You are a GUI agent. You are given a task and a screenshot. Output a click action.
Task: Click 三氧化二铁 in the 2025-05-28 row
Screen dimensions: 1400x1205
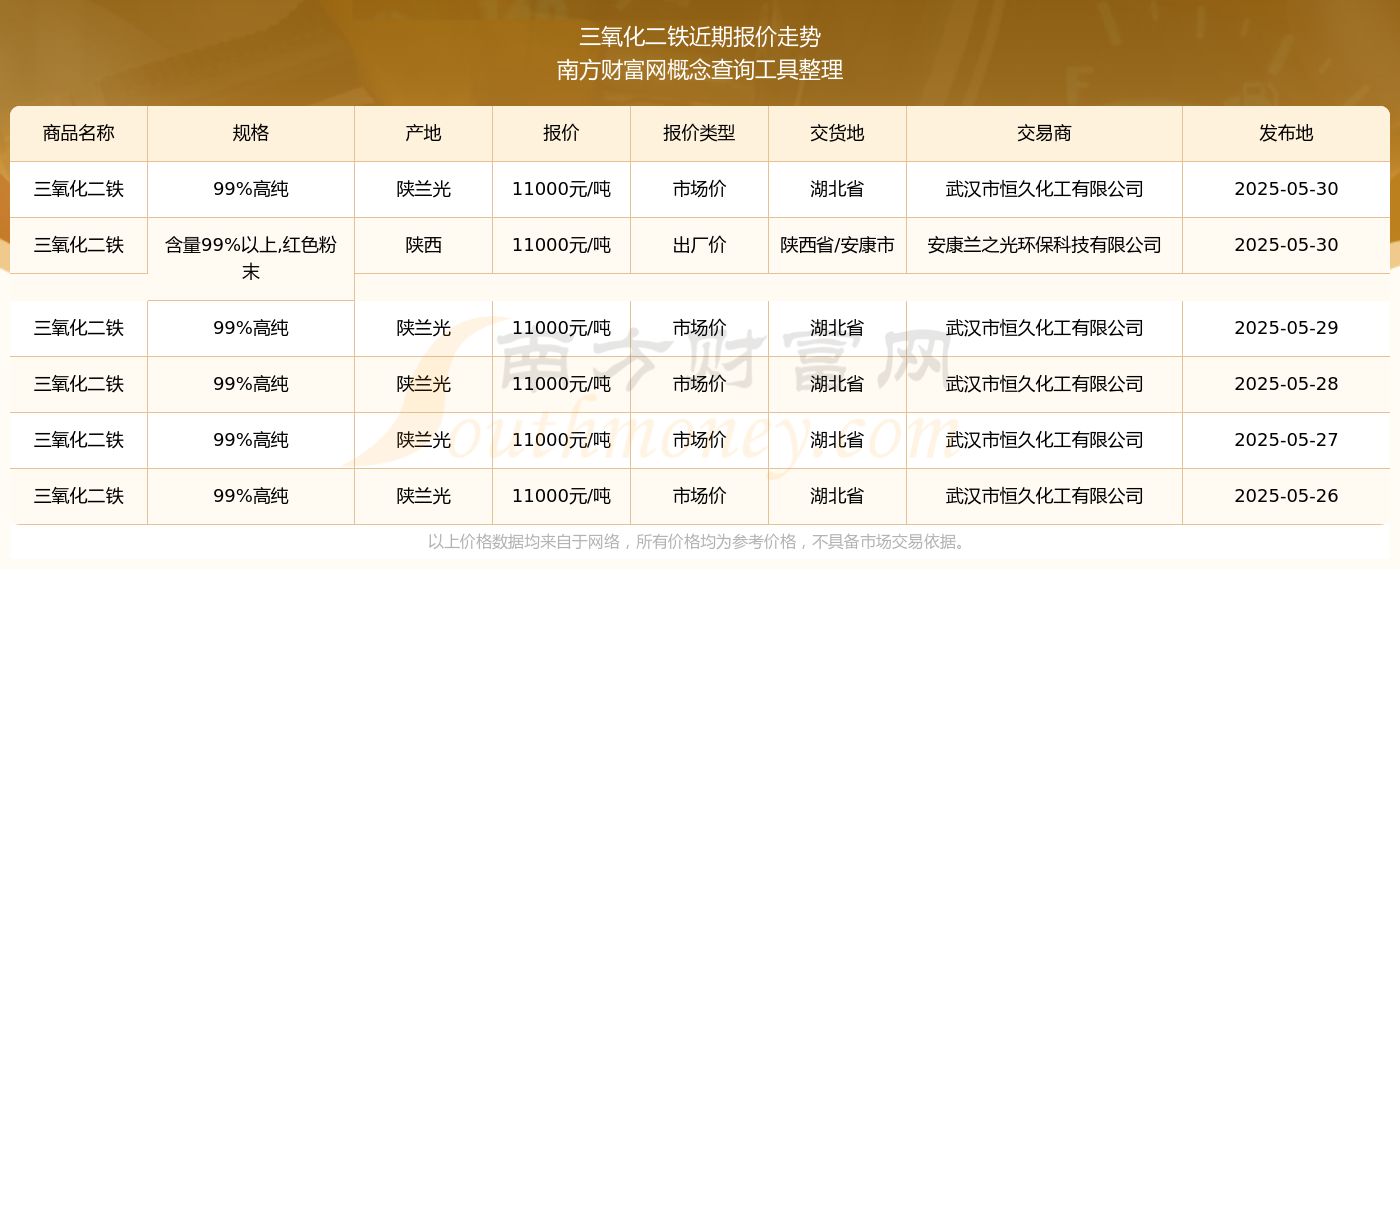click(79, 384)
